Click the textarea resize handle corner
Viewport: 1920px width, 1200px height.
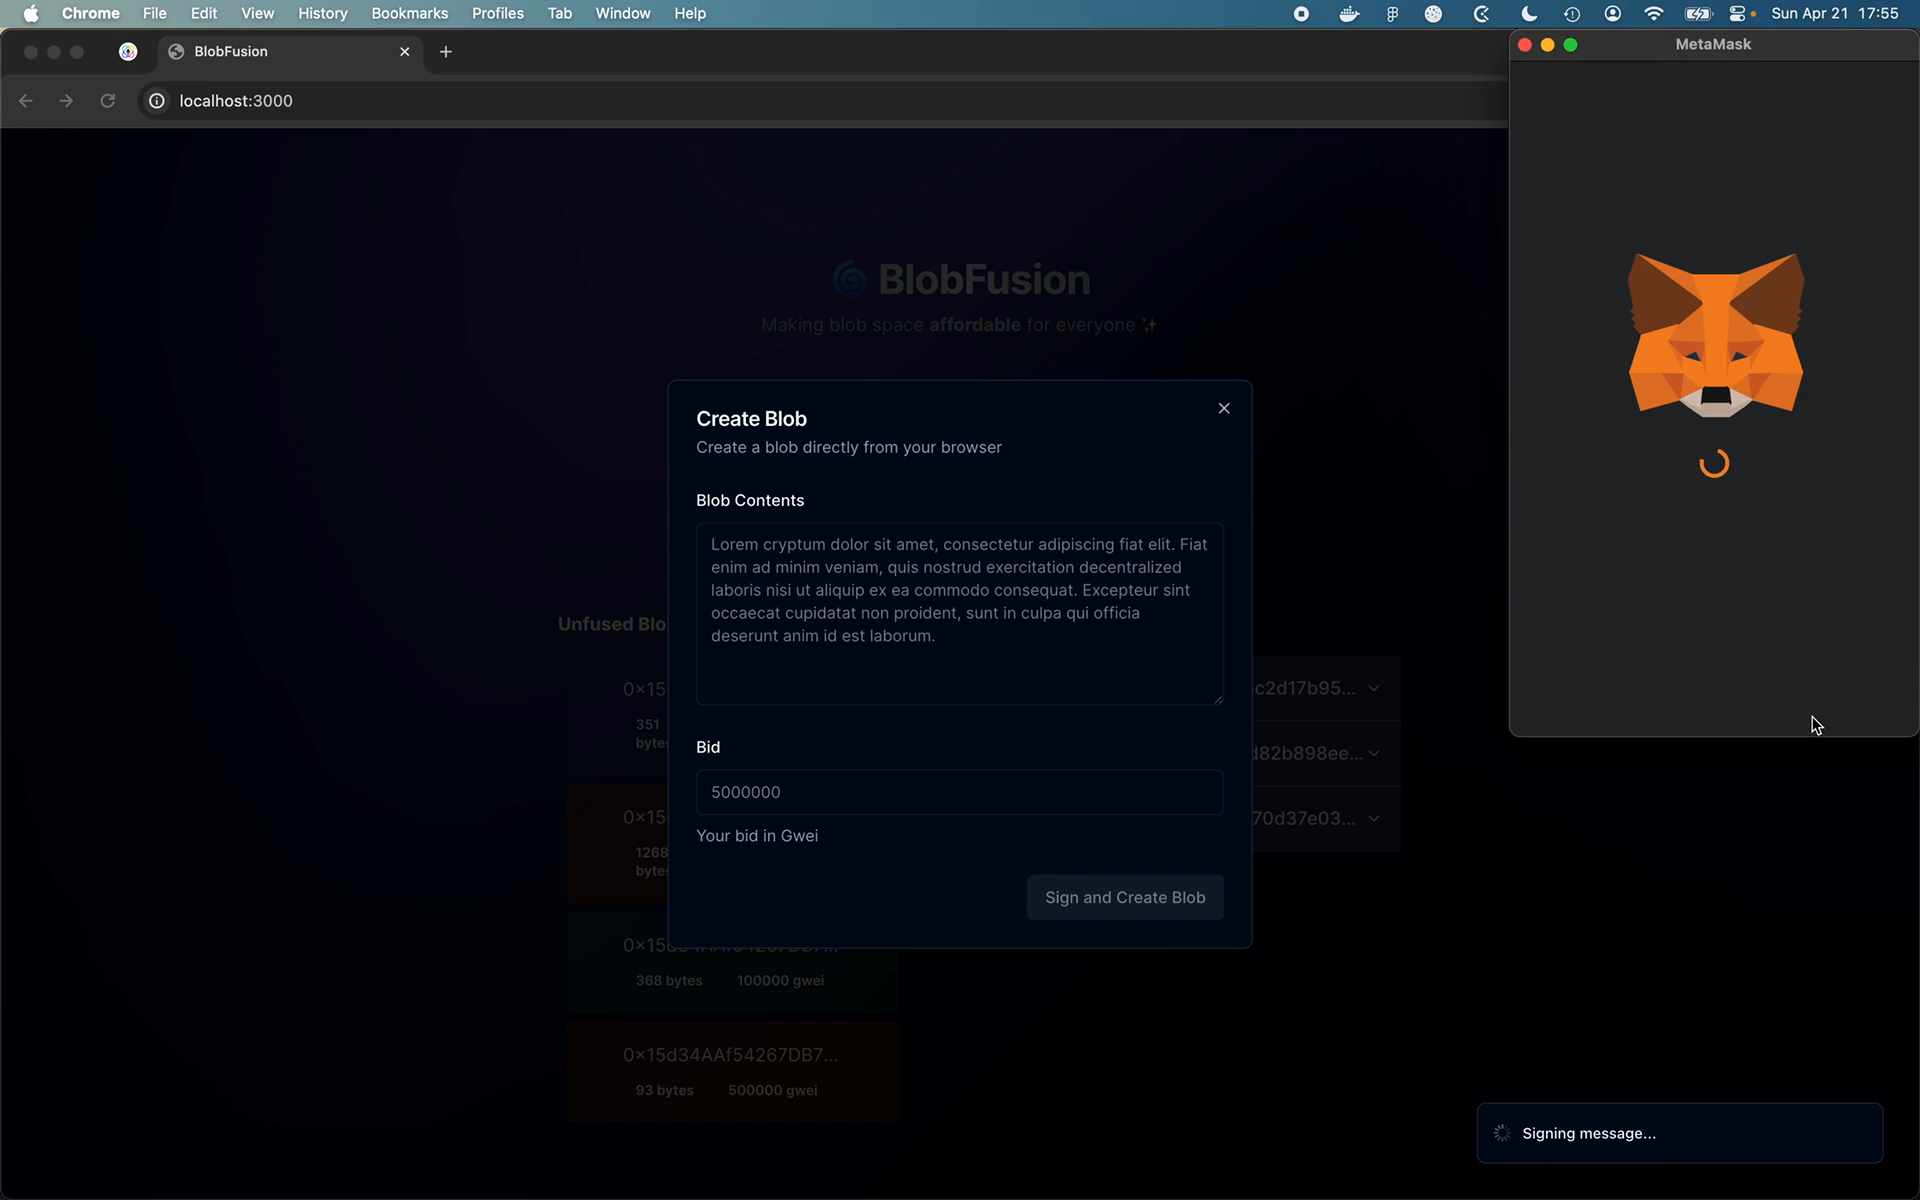[x=1217, y=698]
